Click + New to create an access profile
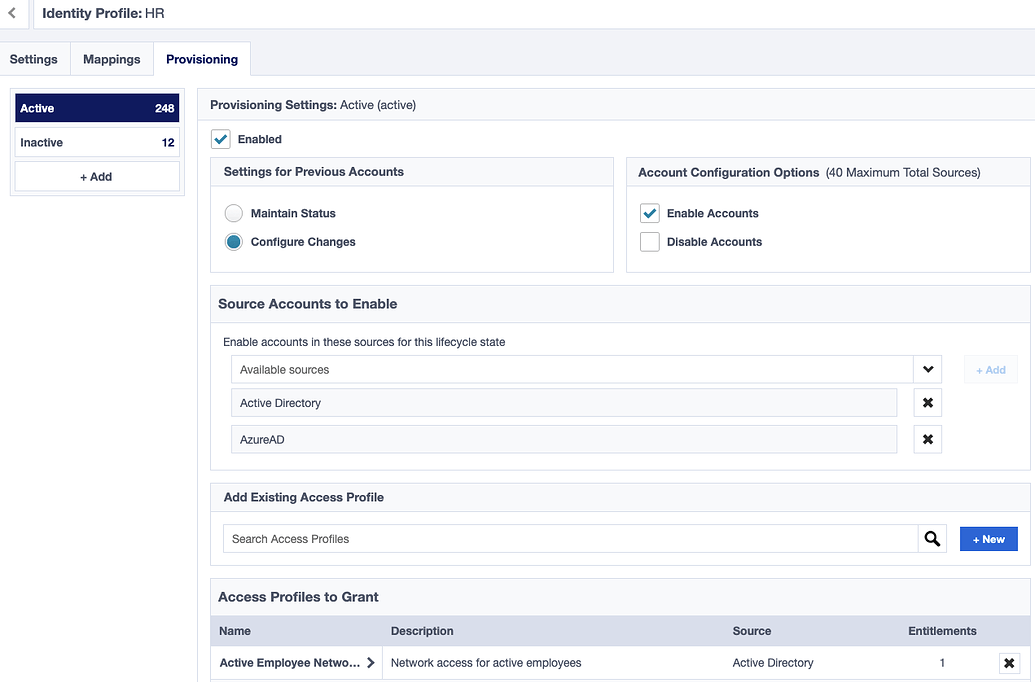Image resolution: width=1035 pixels, height=682 pixels. pos(988,538)
